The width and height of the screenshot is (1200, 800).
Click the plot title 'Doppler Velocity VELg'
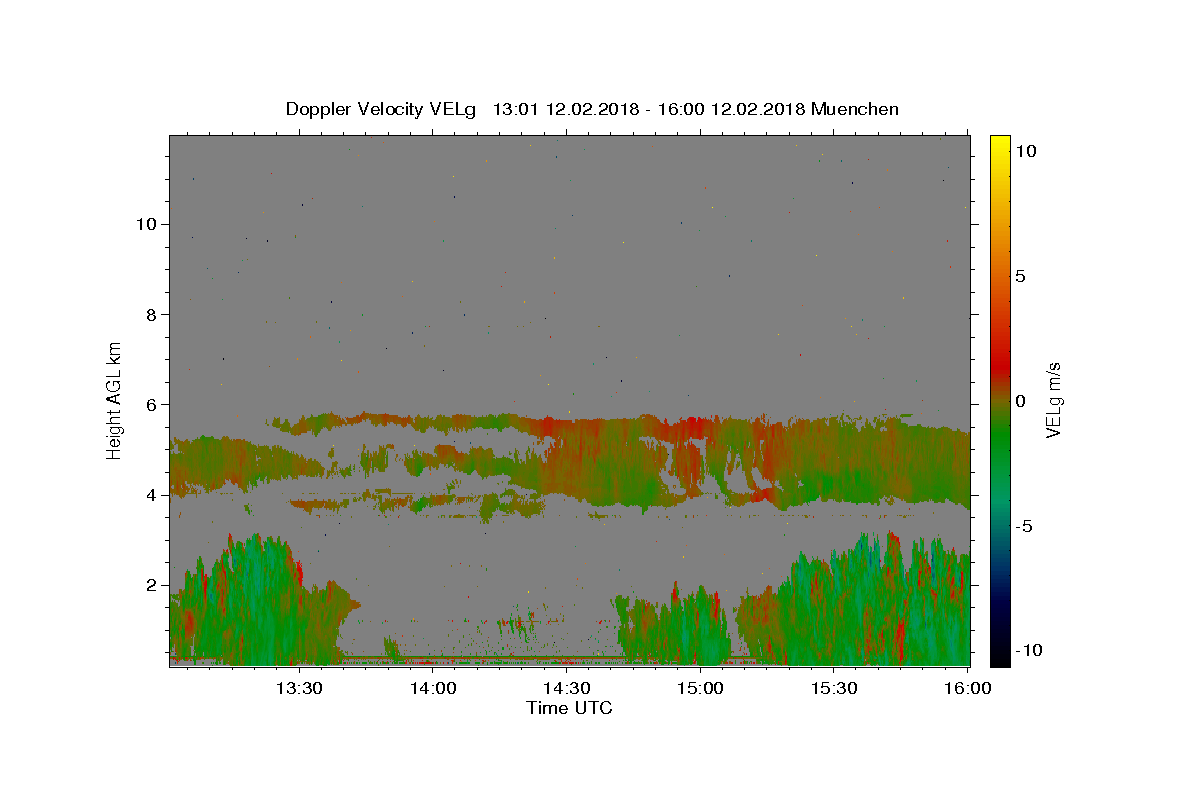[x=382, y=109]
